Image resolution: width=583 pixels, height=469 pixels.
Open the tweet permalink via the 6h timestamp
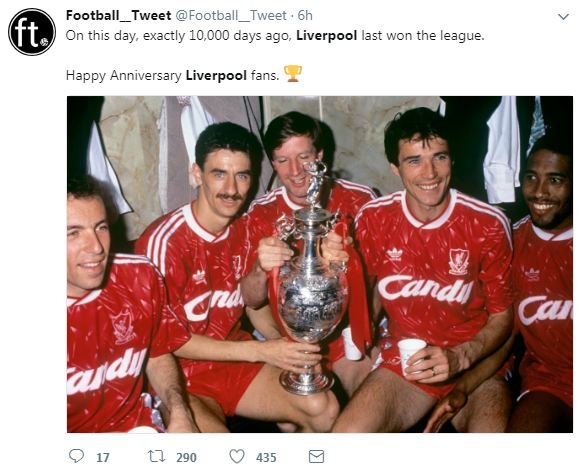[305, 16]
